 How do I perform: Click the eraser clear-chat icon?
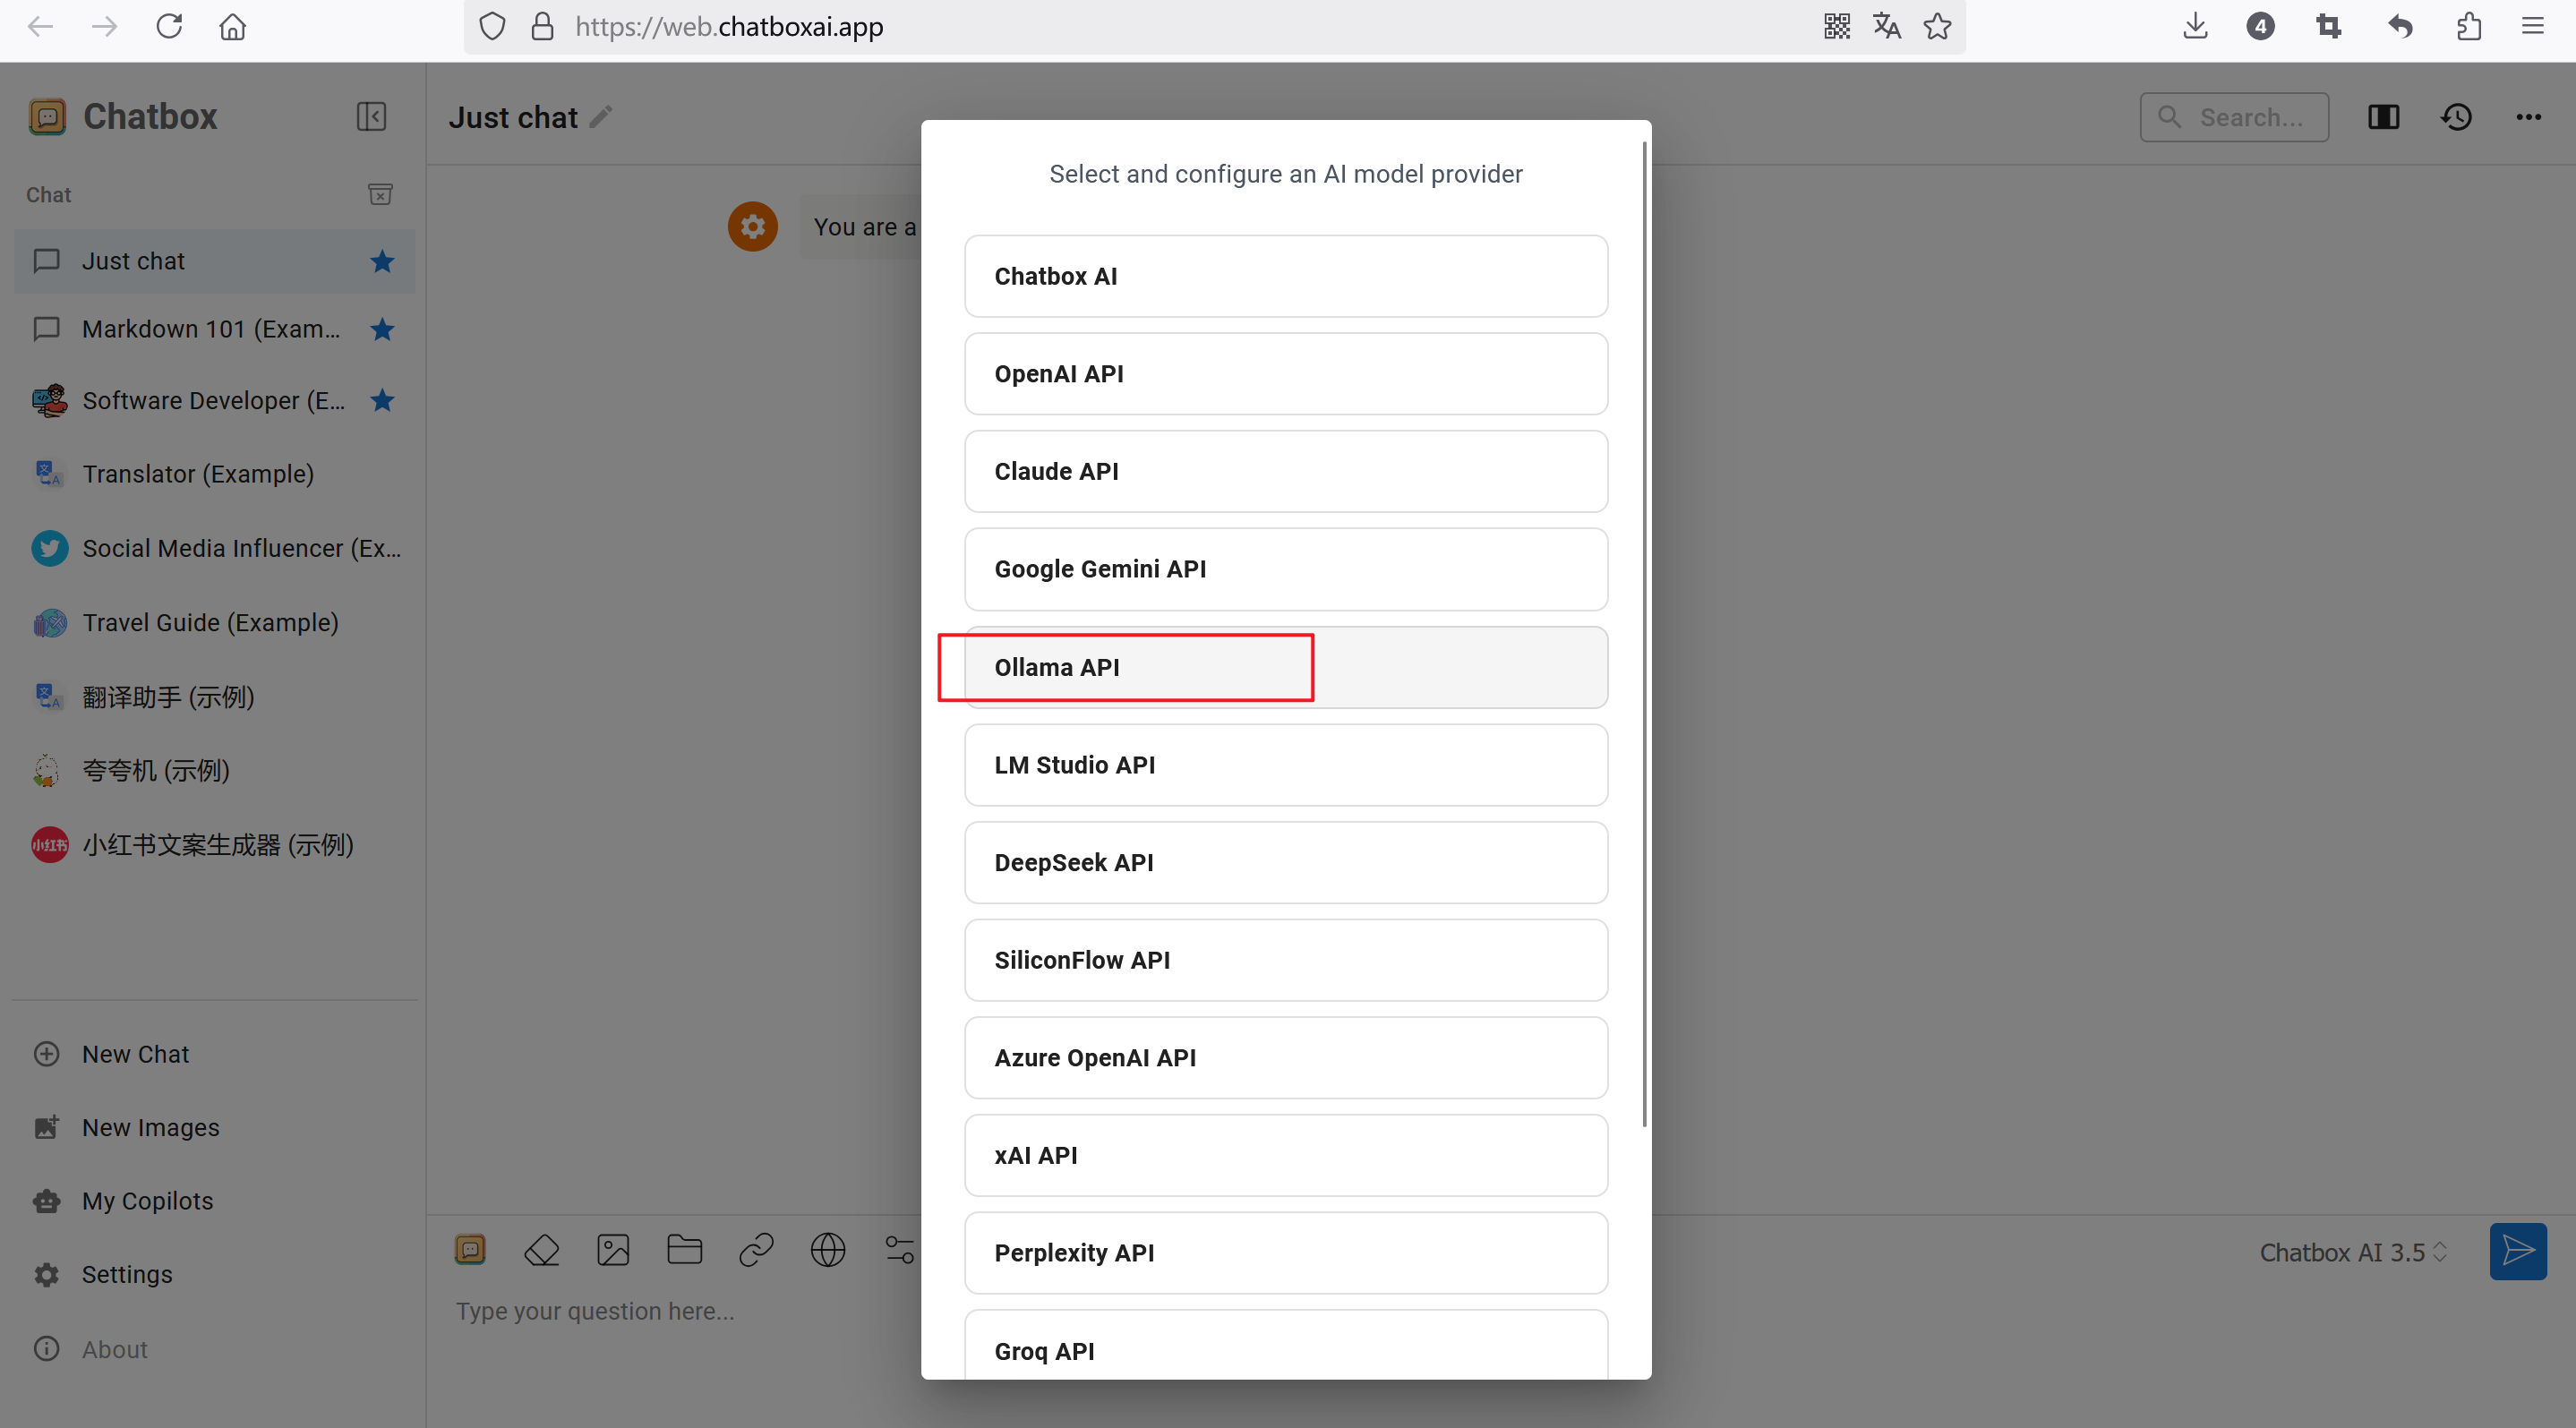pyautogui.click(x=541, y=1250)
